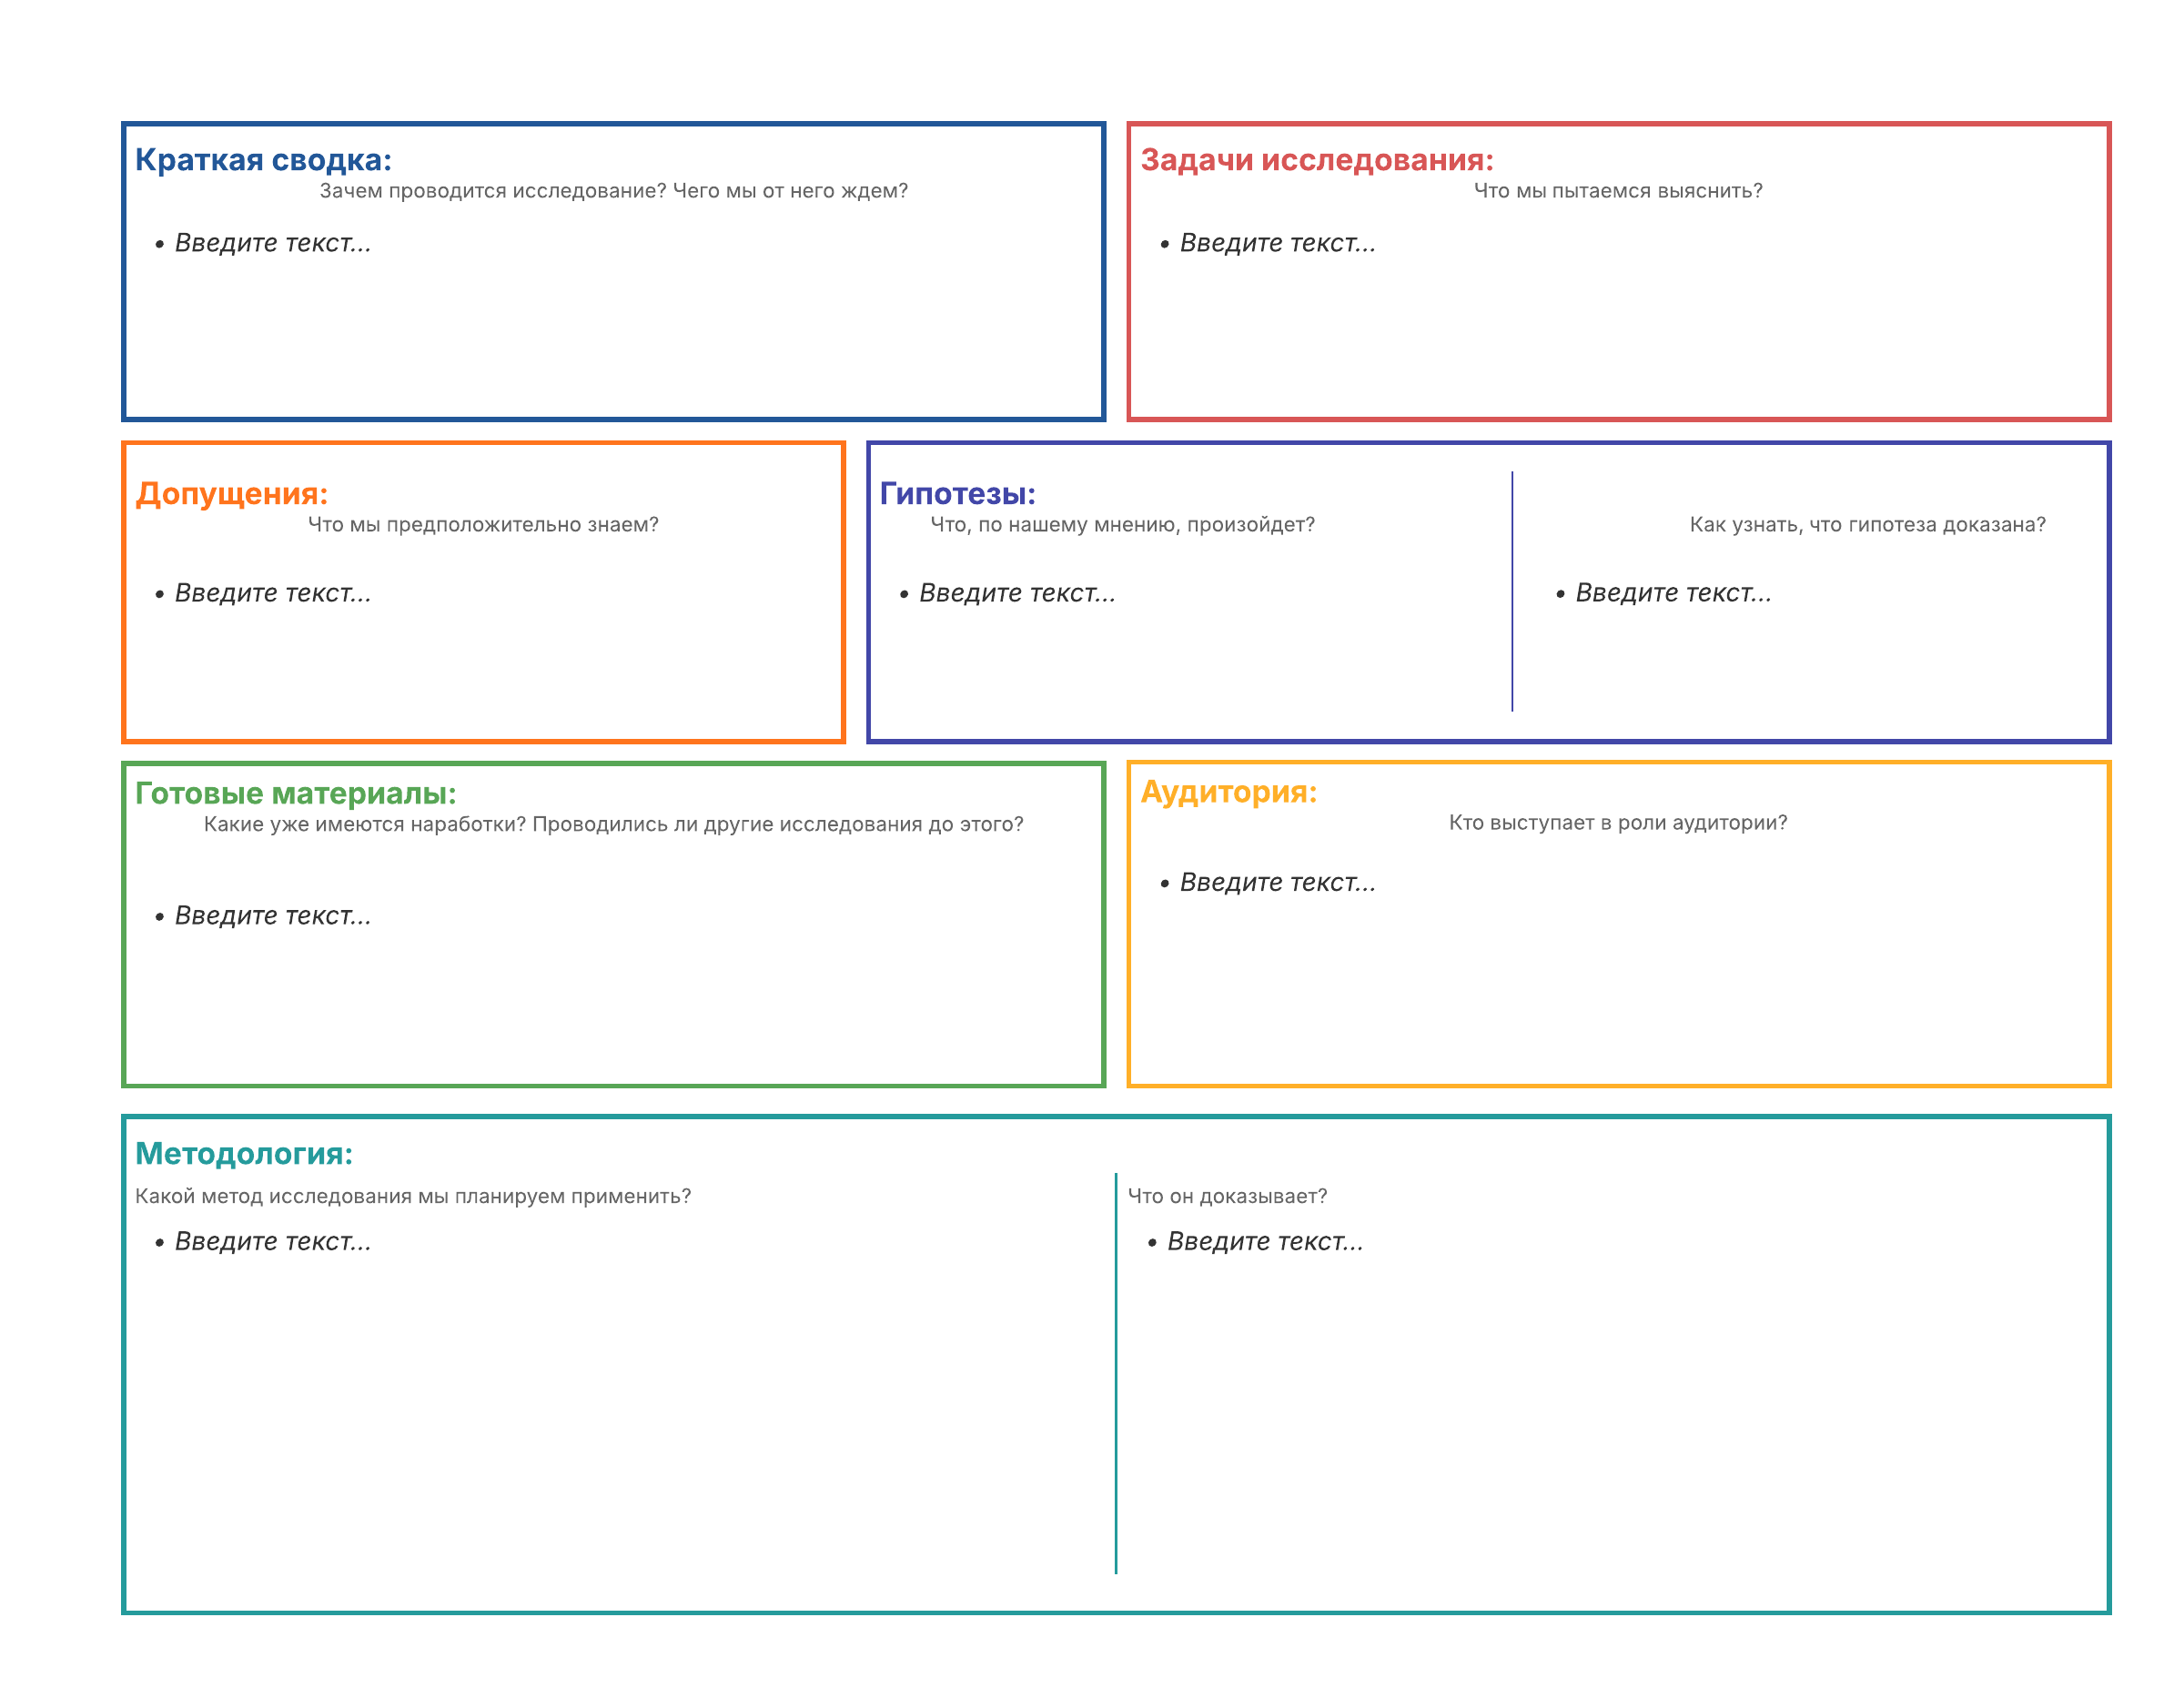Click placeholder text under Краткая сводка
2184x1688 pixels.
point(272,243)
